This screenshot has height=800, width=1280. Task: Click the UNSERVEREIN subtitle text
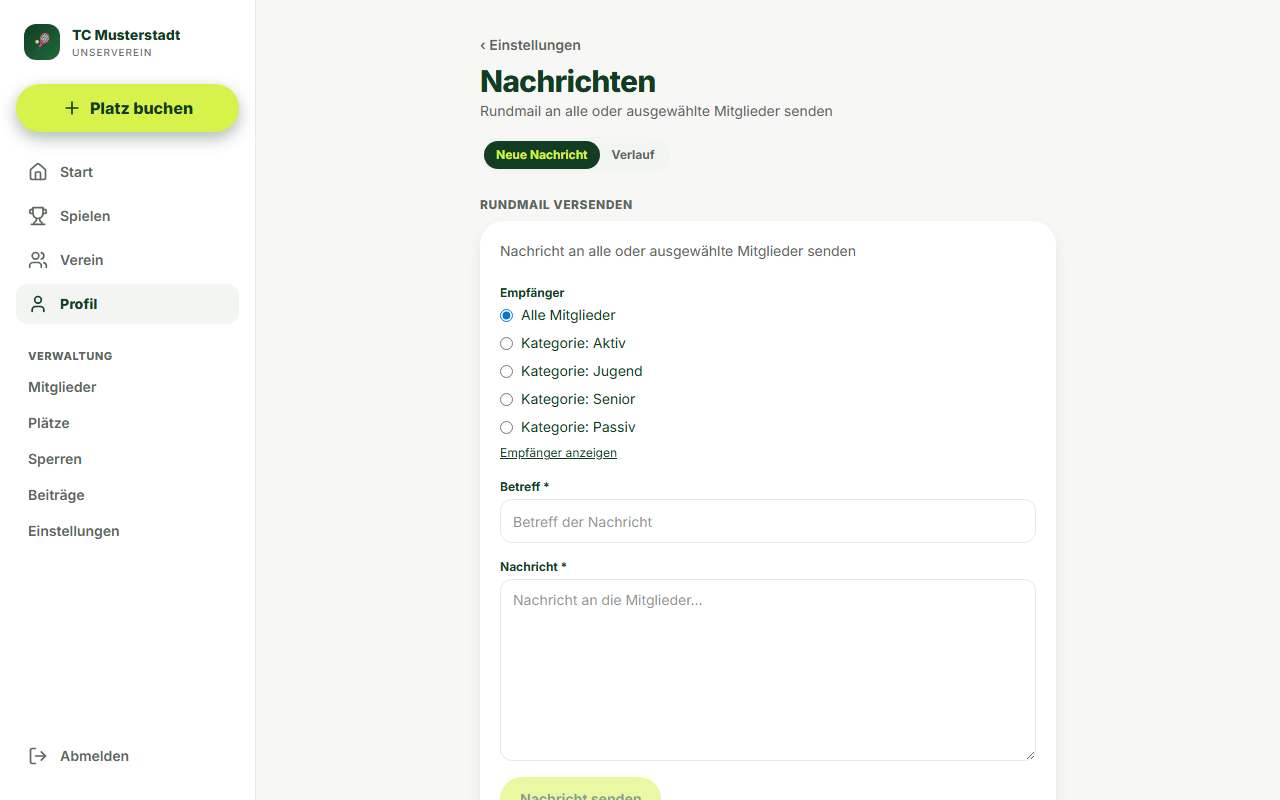coord(112,53)
